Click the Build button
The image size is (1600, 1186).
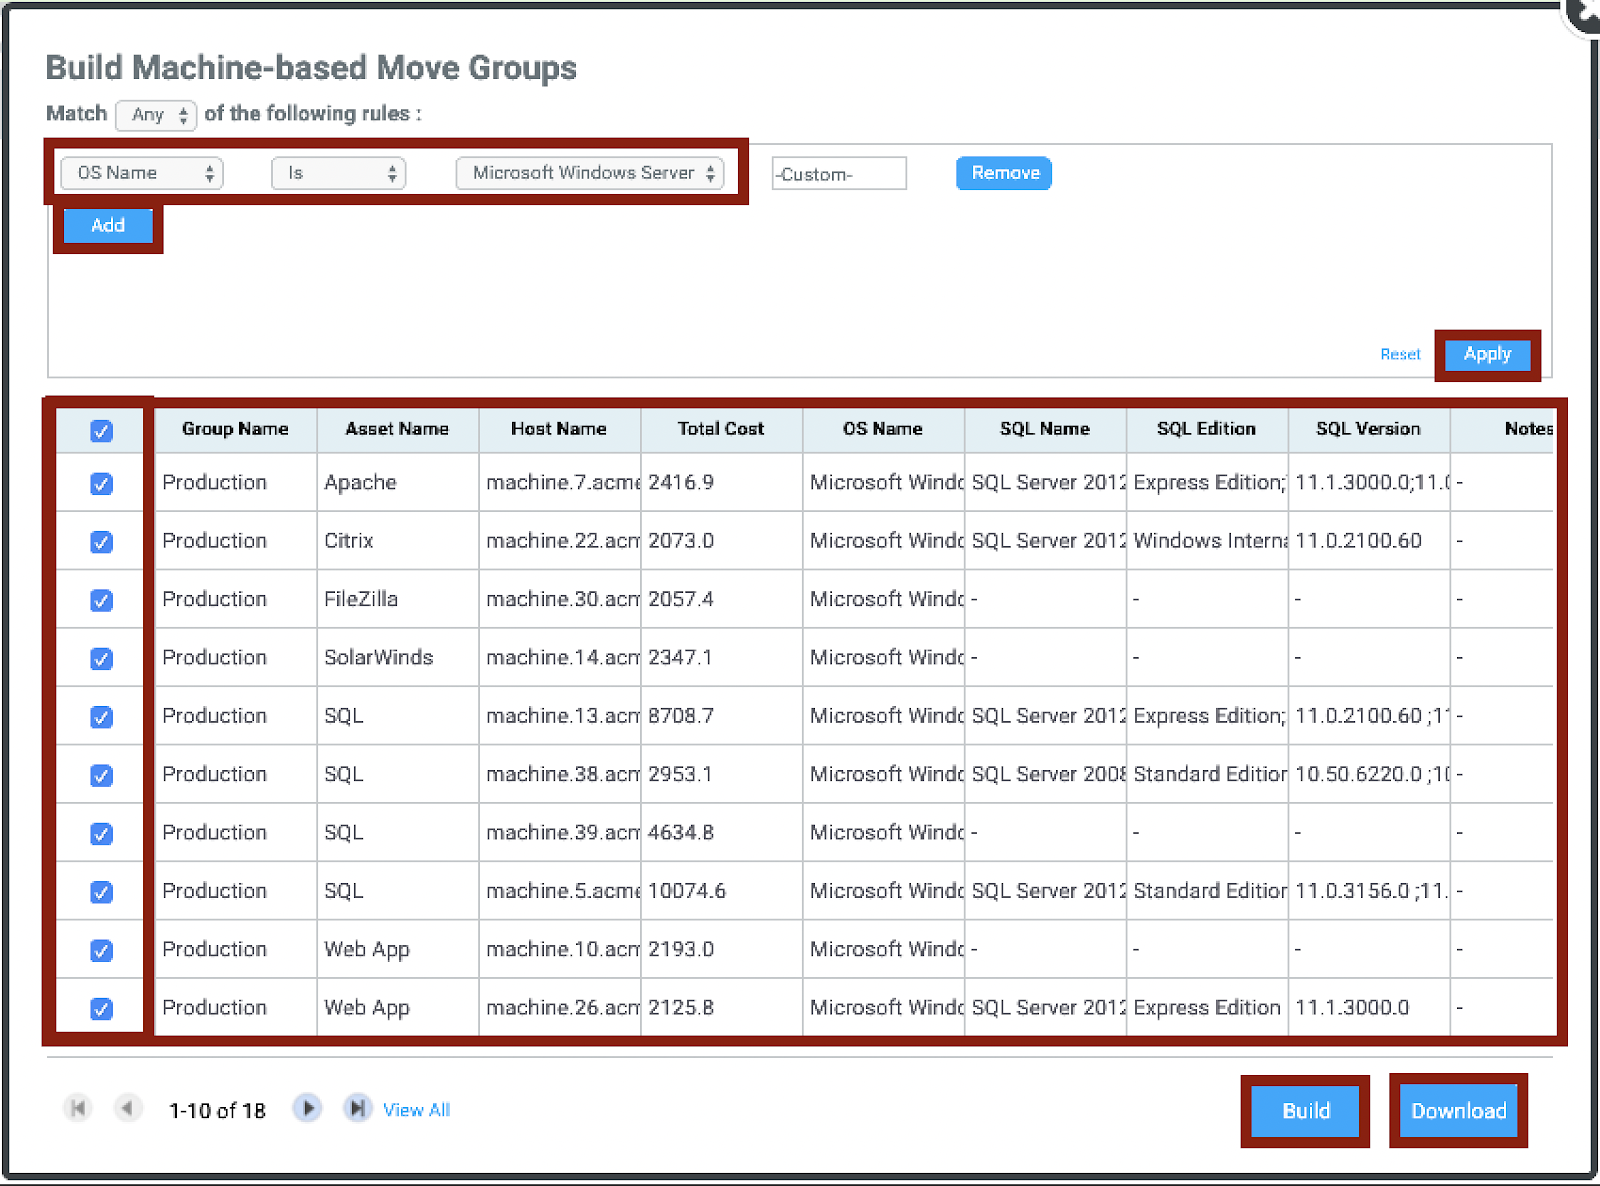[1305, 1111]
